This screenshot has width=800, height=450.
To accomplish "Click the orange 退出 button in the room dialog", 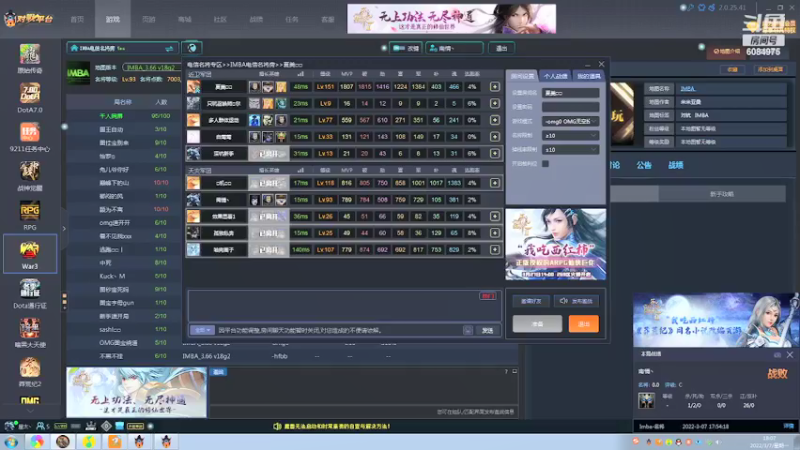I will click(583, 324).
